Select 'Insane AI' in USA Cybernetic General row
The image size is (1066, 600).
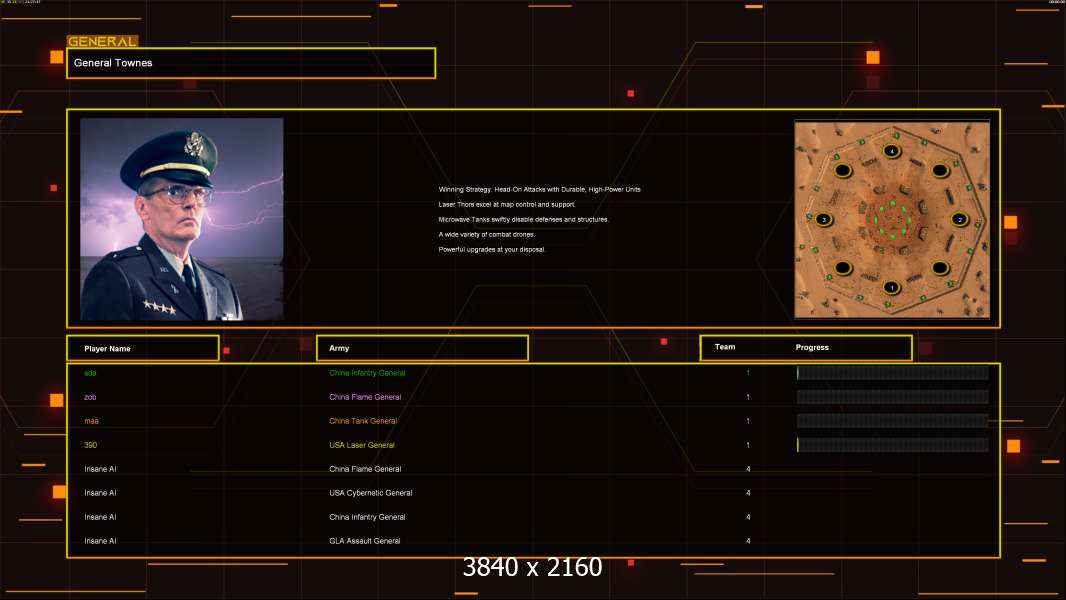(x=100, y=493)
